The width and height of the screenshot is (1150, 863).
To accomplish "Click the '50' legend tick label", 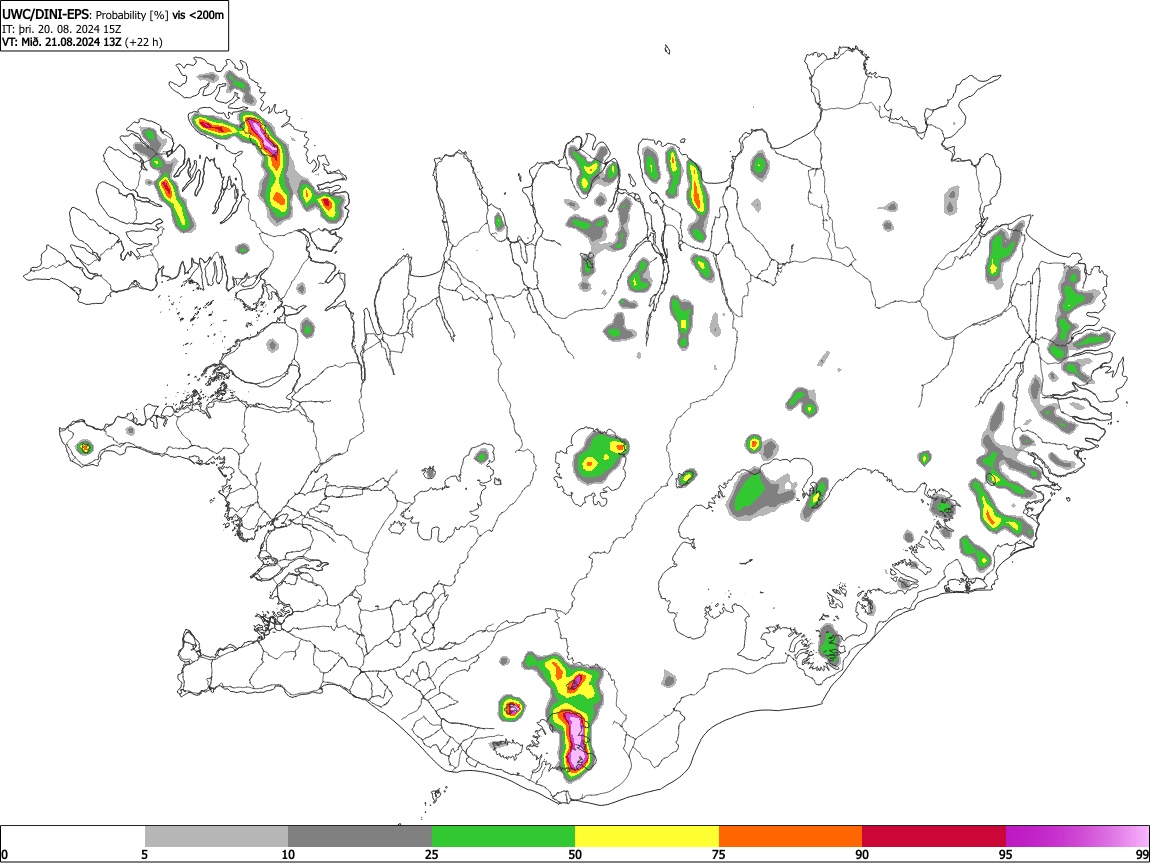I will point(575,854).
